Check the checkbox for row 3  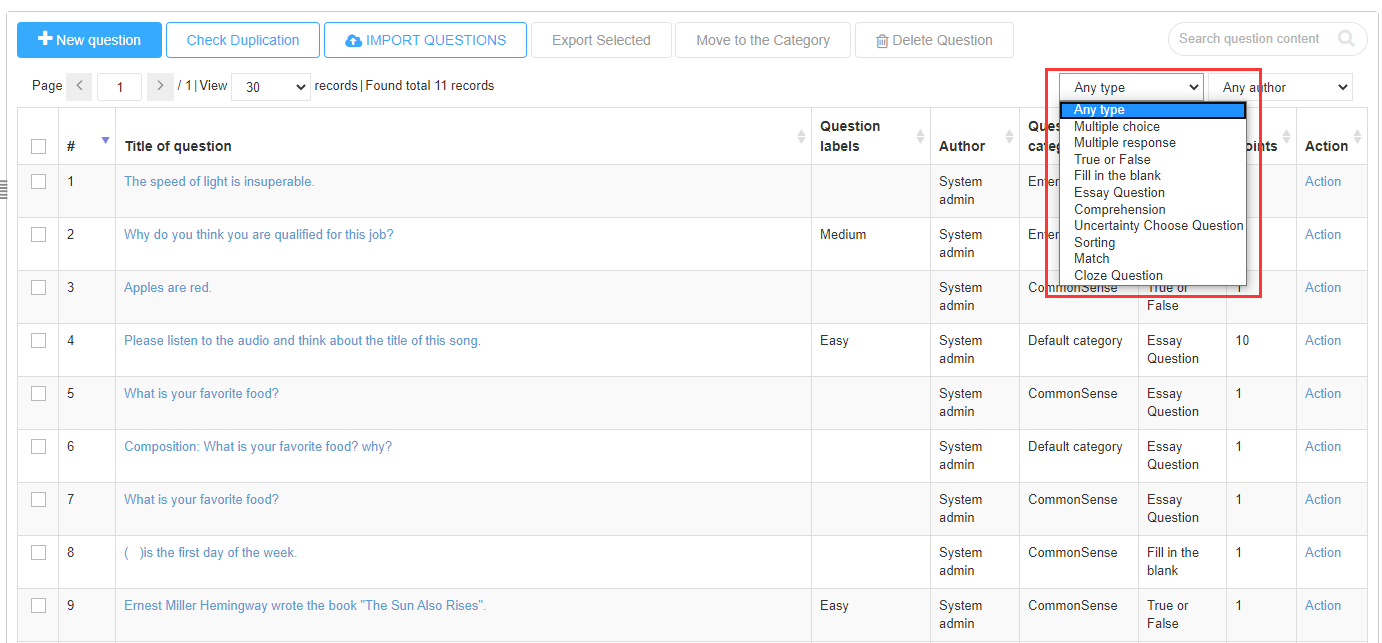38,288
